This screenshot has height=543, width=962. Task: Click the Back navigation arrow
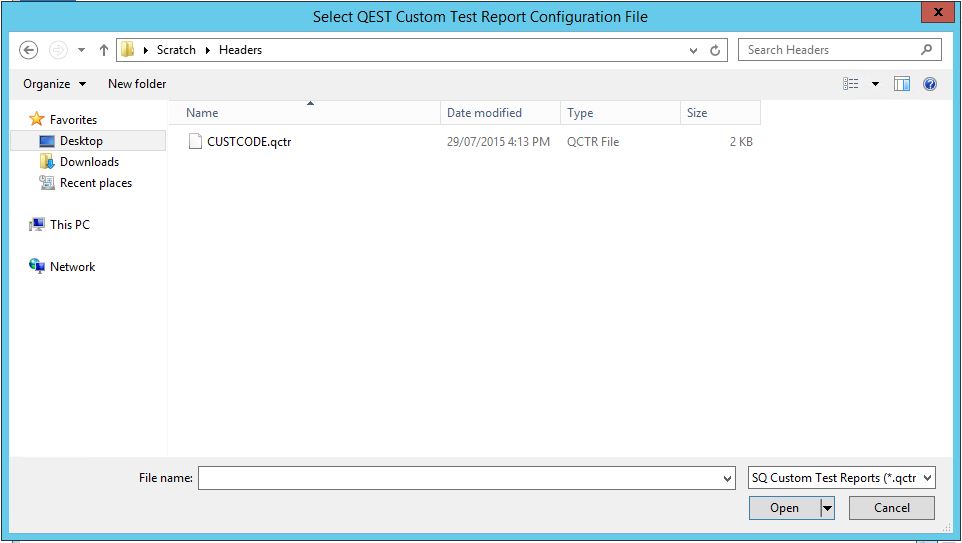(29, 50)
